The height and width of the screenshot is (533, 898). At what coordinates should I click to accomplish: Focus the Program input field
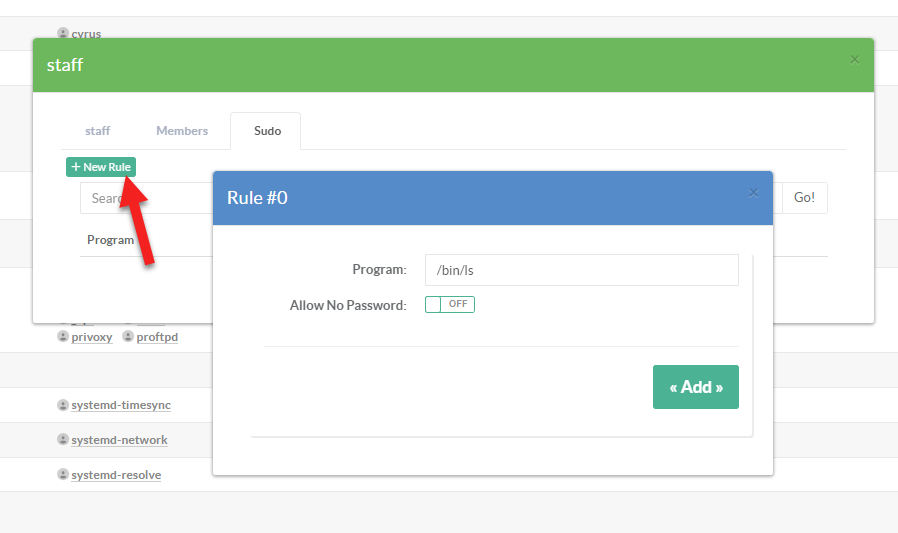tap(581, 270)
